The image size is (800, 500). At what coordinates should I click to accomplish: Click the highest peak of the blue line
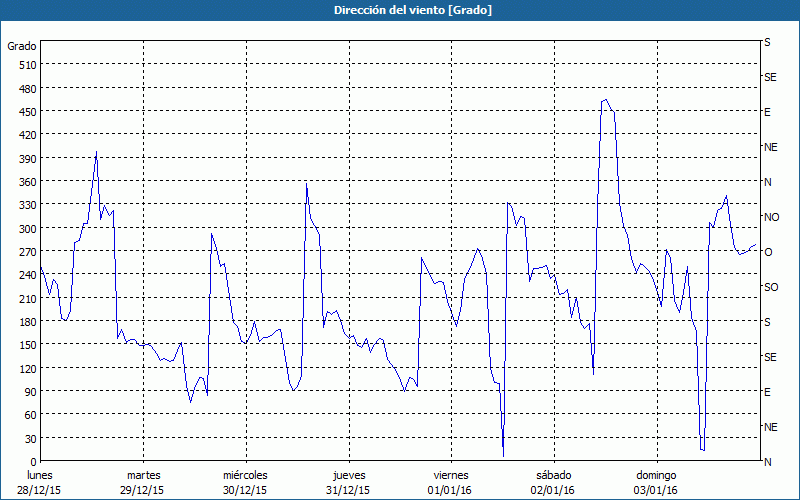tap(605, 100)
